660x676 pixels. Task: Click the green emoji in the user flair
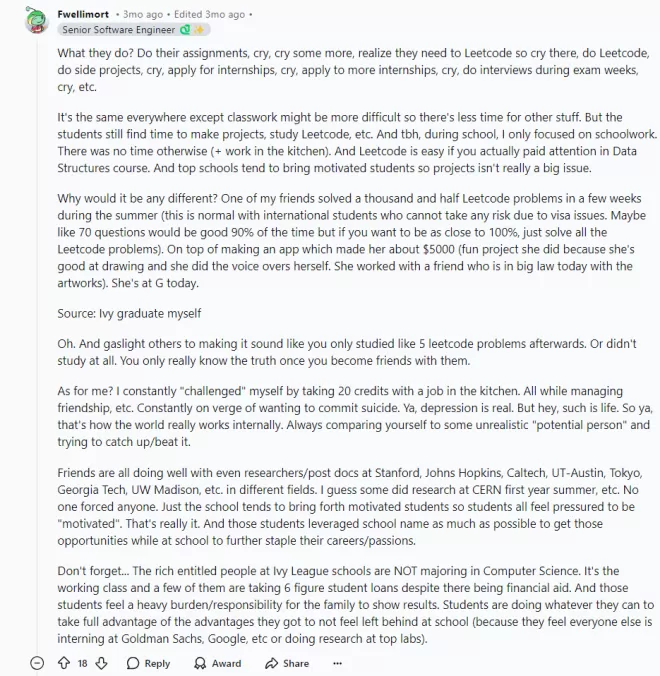point(185,30)
